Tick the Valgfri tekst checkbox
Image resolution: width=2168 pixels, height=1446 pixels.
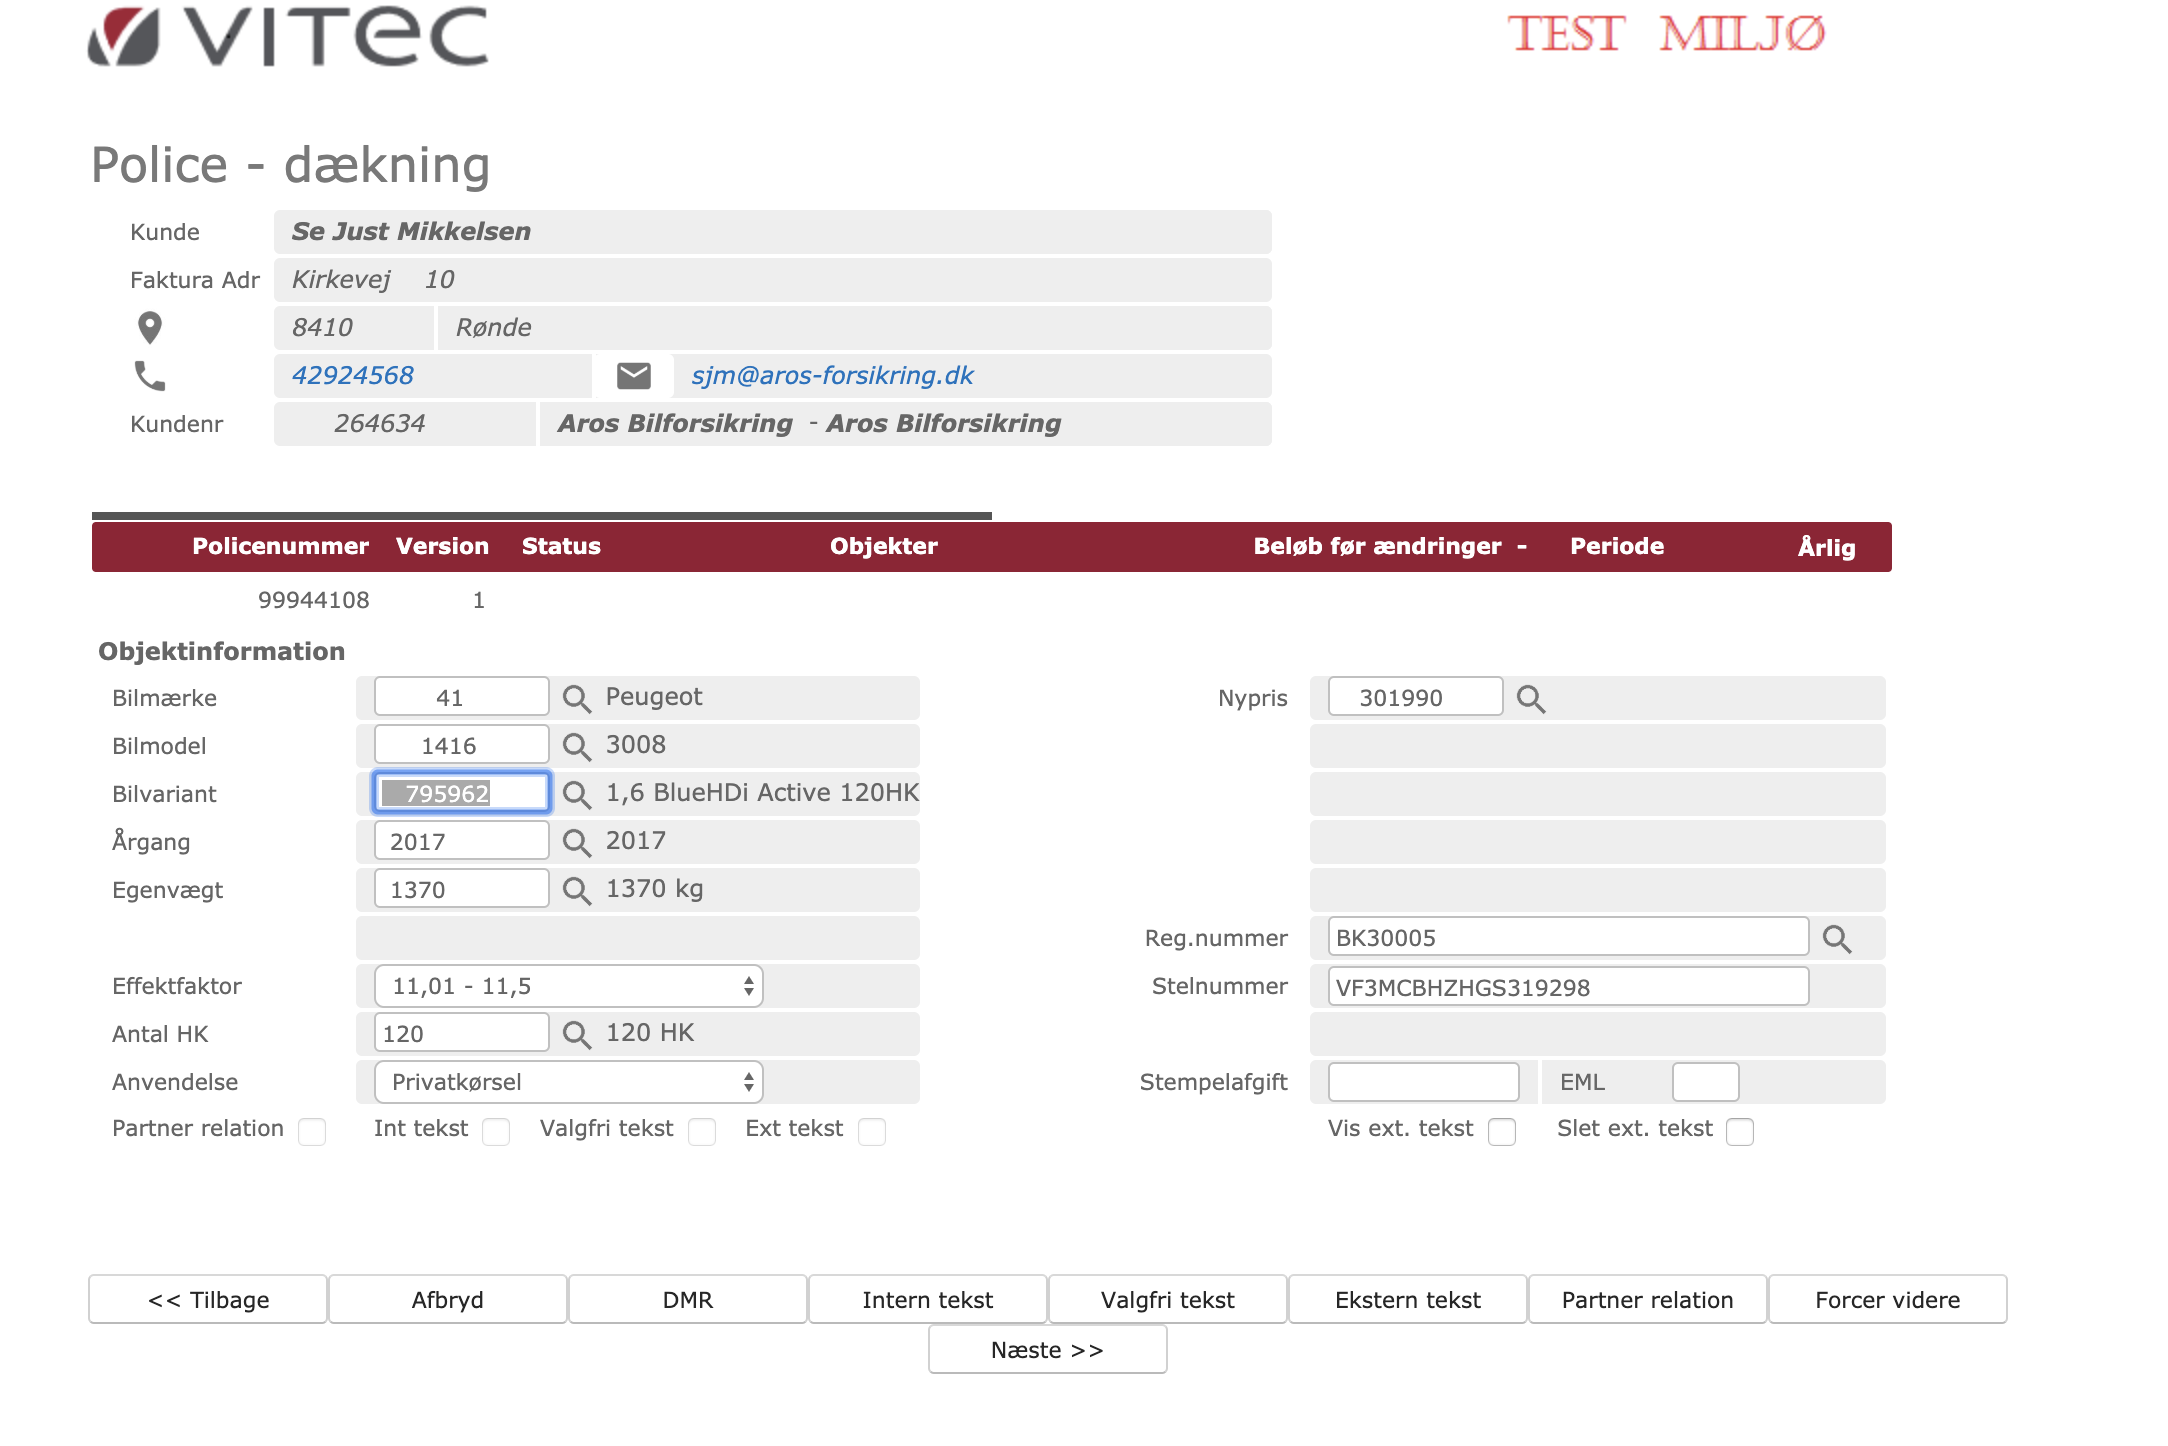click(702, 1131)
